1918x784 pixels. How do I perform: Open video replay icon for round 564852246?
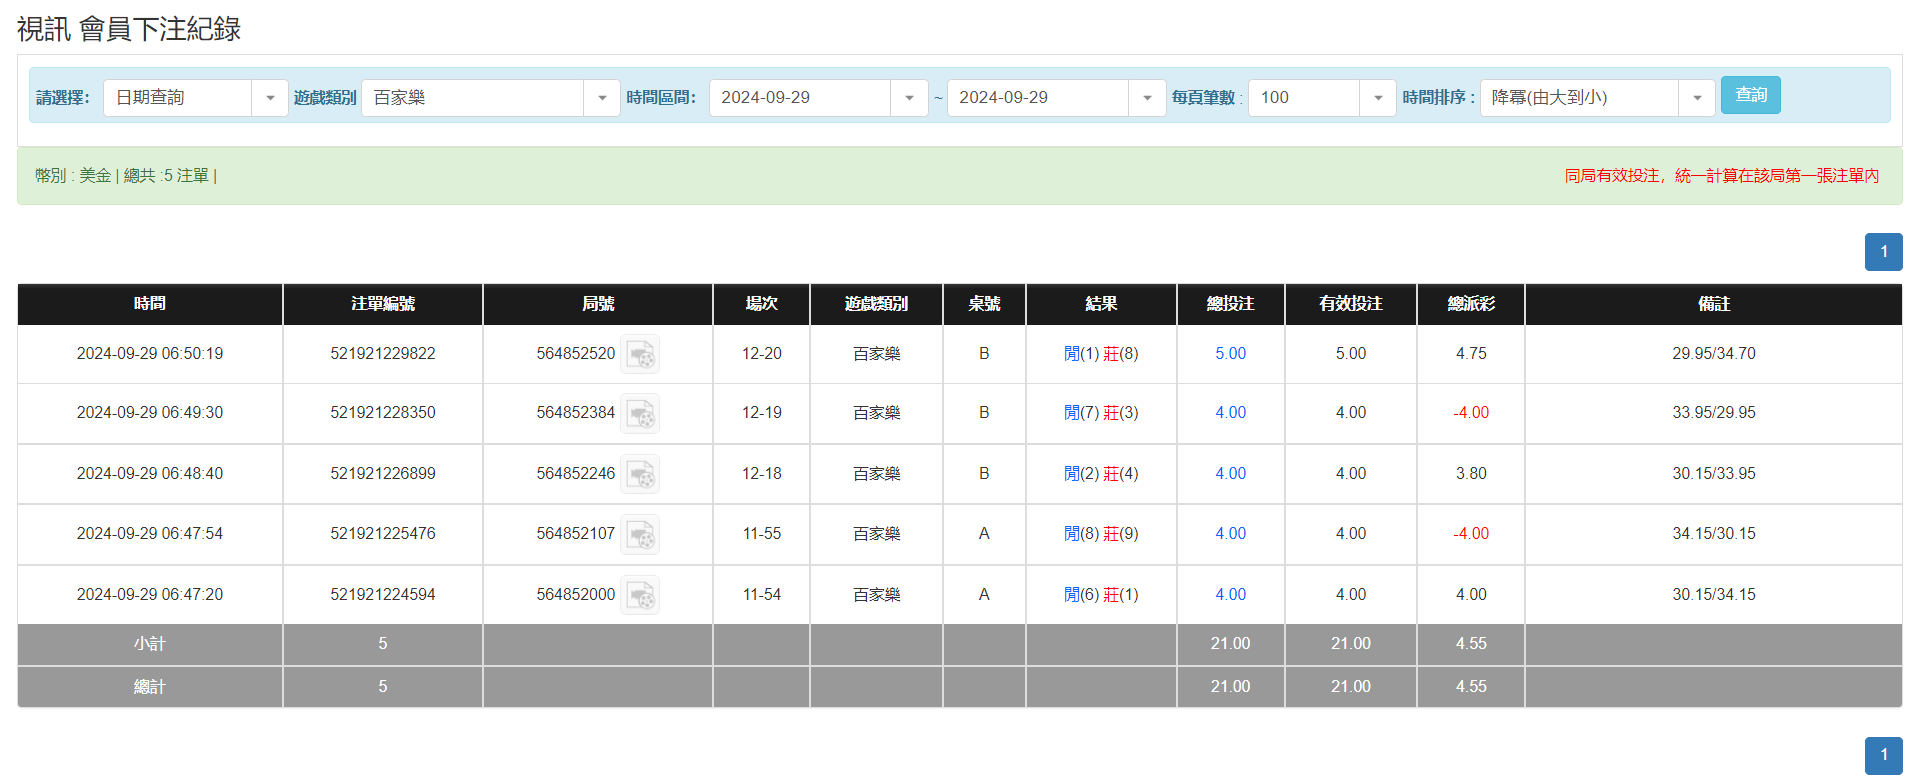tap(640, 474)
